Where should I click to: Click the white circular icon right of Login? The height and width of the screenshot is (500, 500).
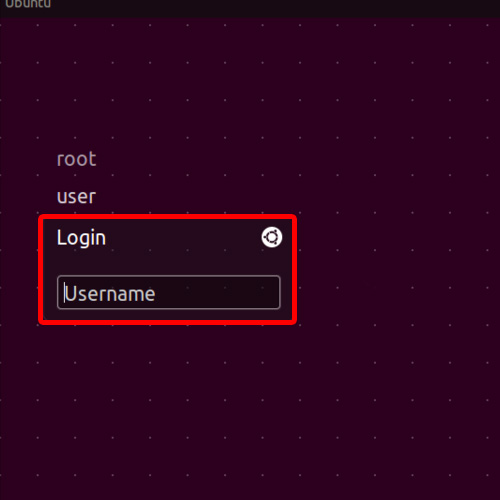272,237
